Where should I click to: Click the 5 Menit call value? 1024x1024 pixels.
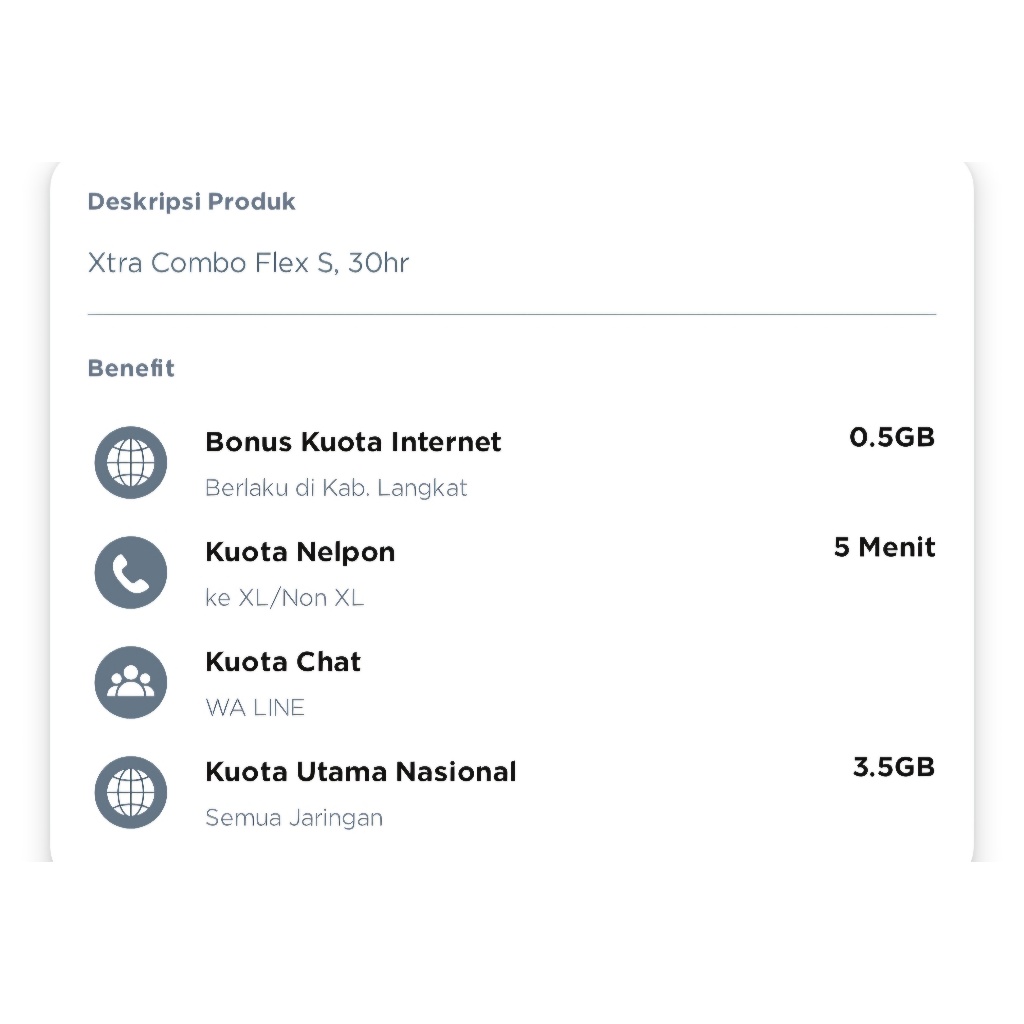[884, 547]
